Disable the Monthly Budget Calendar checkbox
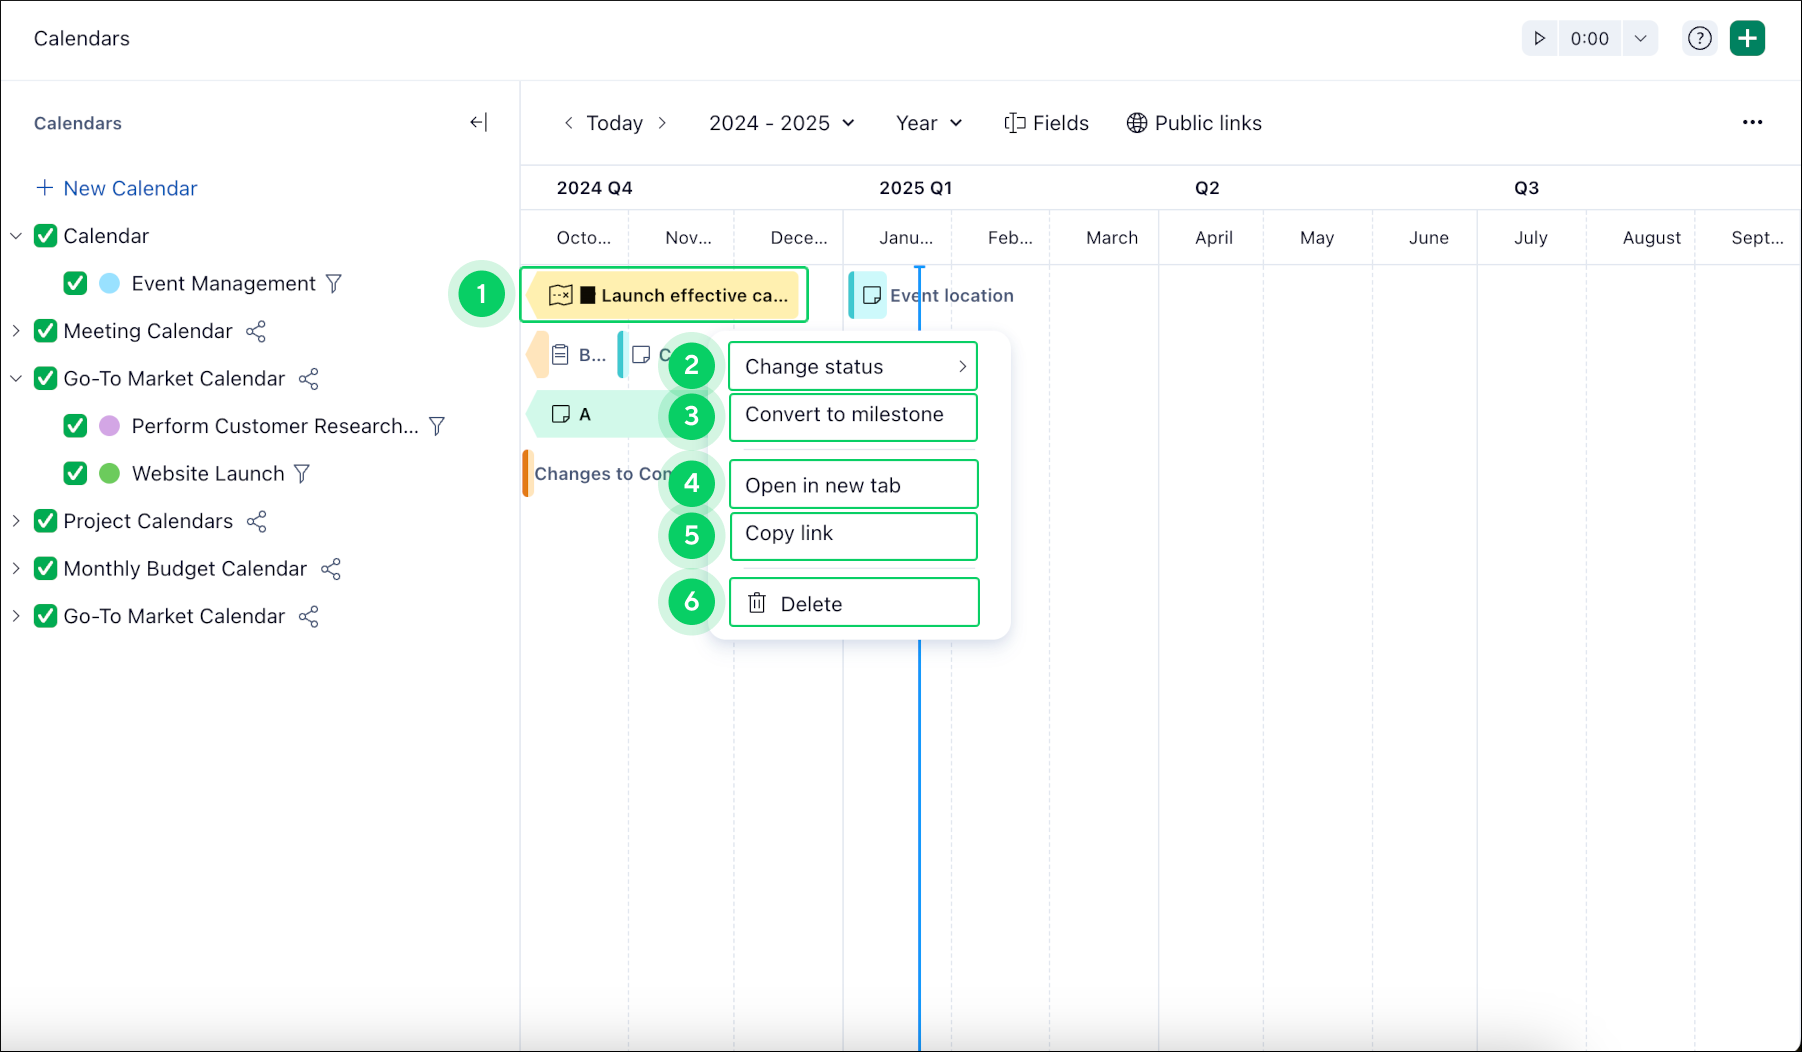 [45, 568]
